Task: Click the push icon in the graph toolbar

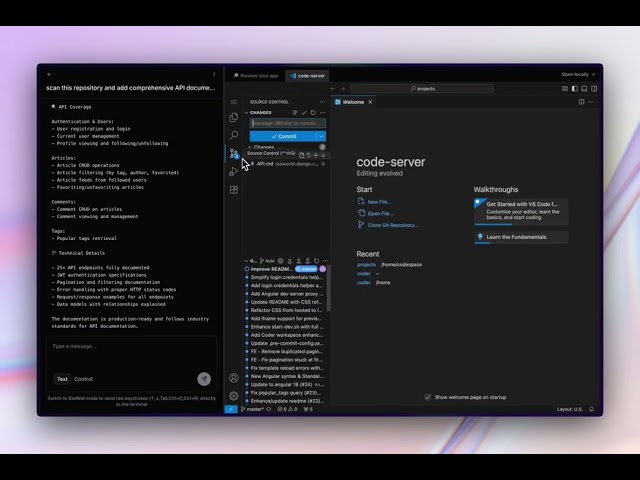Action: tap(308, 261)
